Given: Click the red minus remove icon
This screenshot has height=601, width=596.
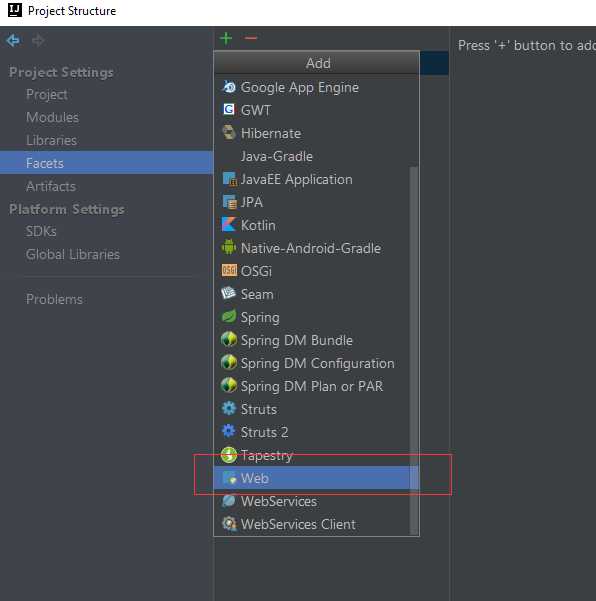Looking at the screenshot, I should tap(251, 38).
